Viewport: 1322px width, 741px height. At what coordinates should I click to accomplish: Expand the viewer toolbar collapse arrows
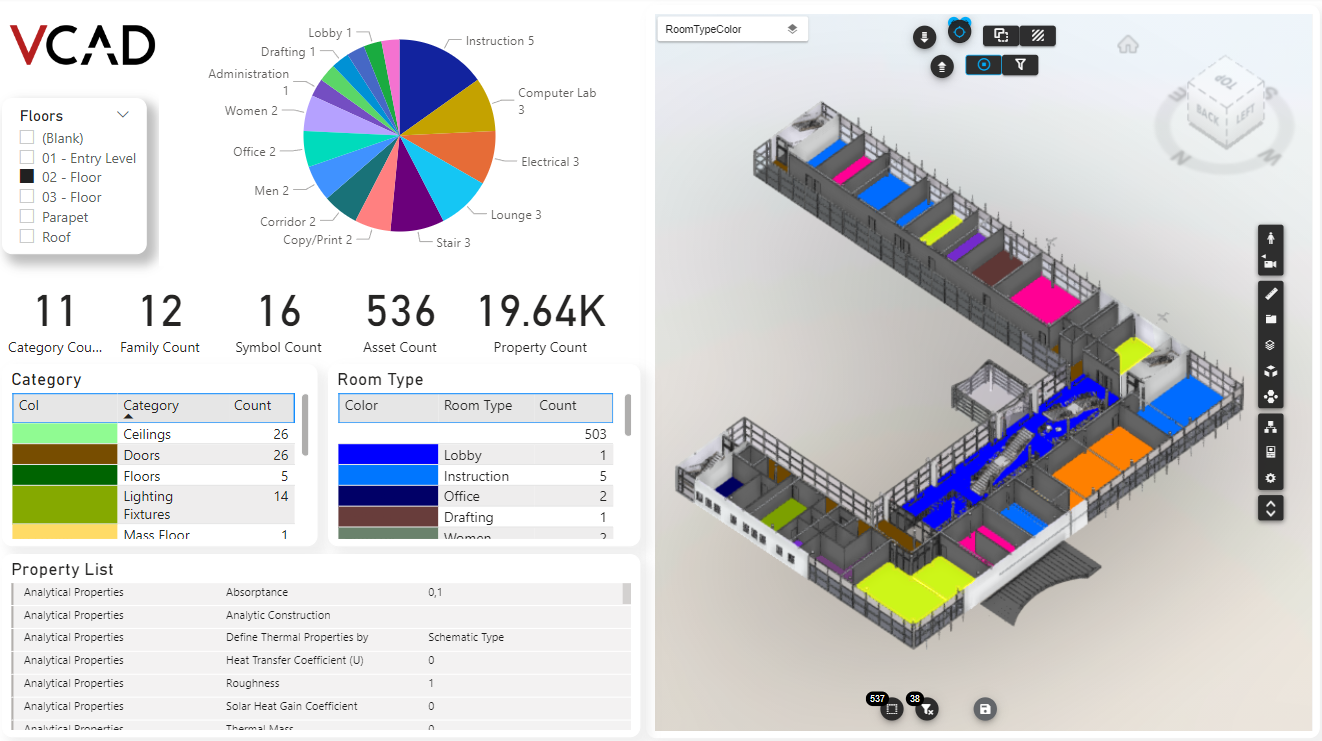[x=1270, y=508]
